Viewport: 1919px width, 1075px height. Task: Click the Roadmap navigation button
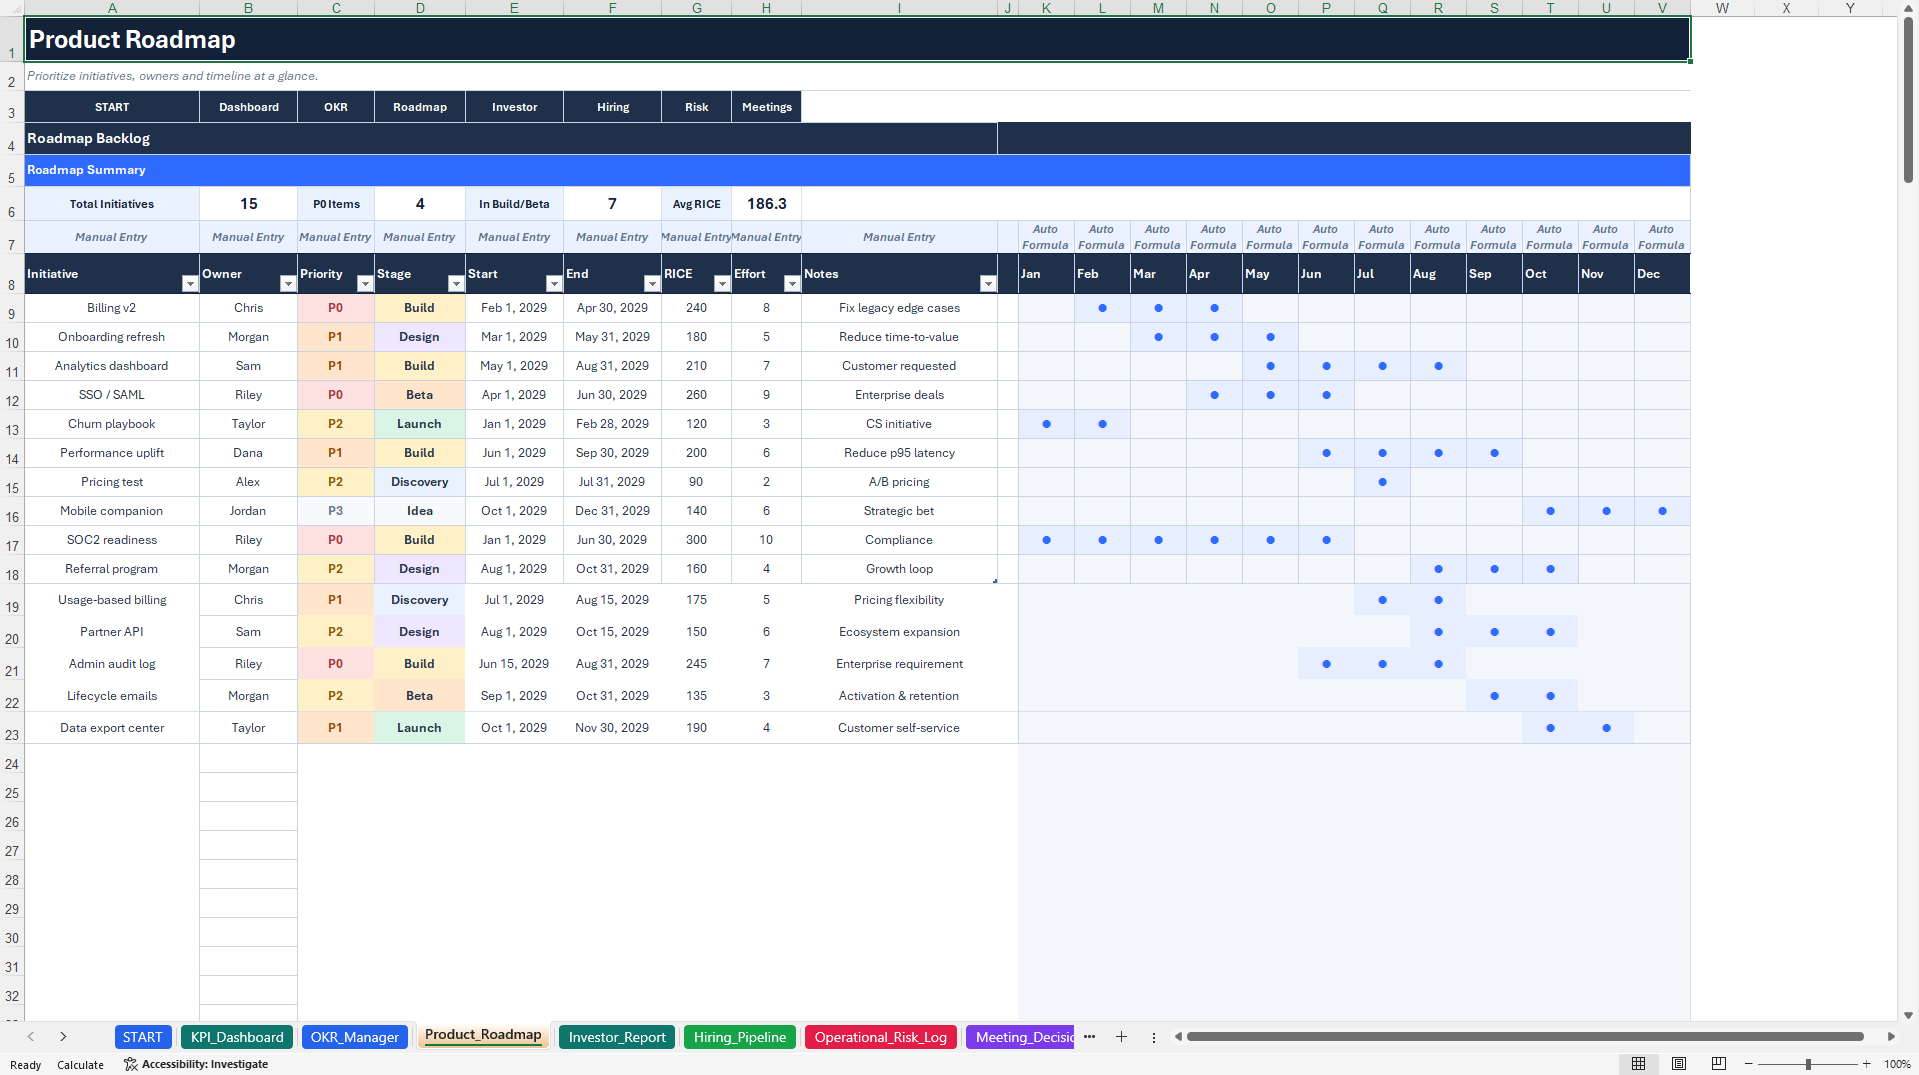(x=420, y=107)
